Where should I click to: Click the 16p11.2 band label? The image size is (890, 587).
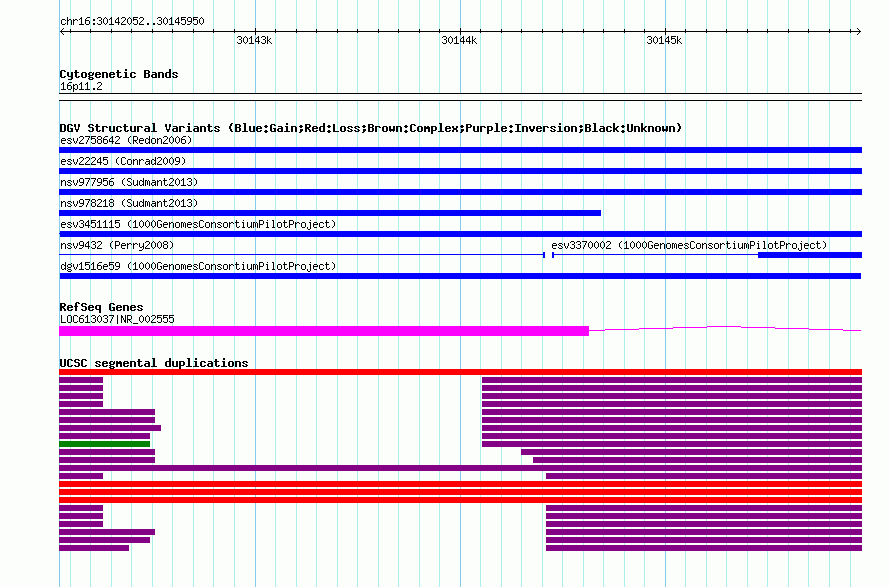point(81,86)
